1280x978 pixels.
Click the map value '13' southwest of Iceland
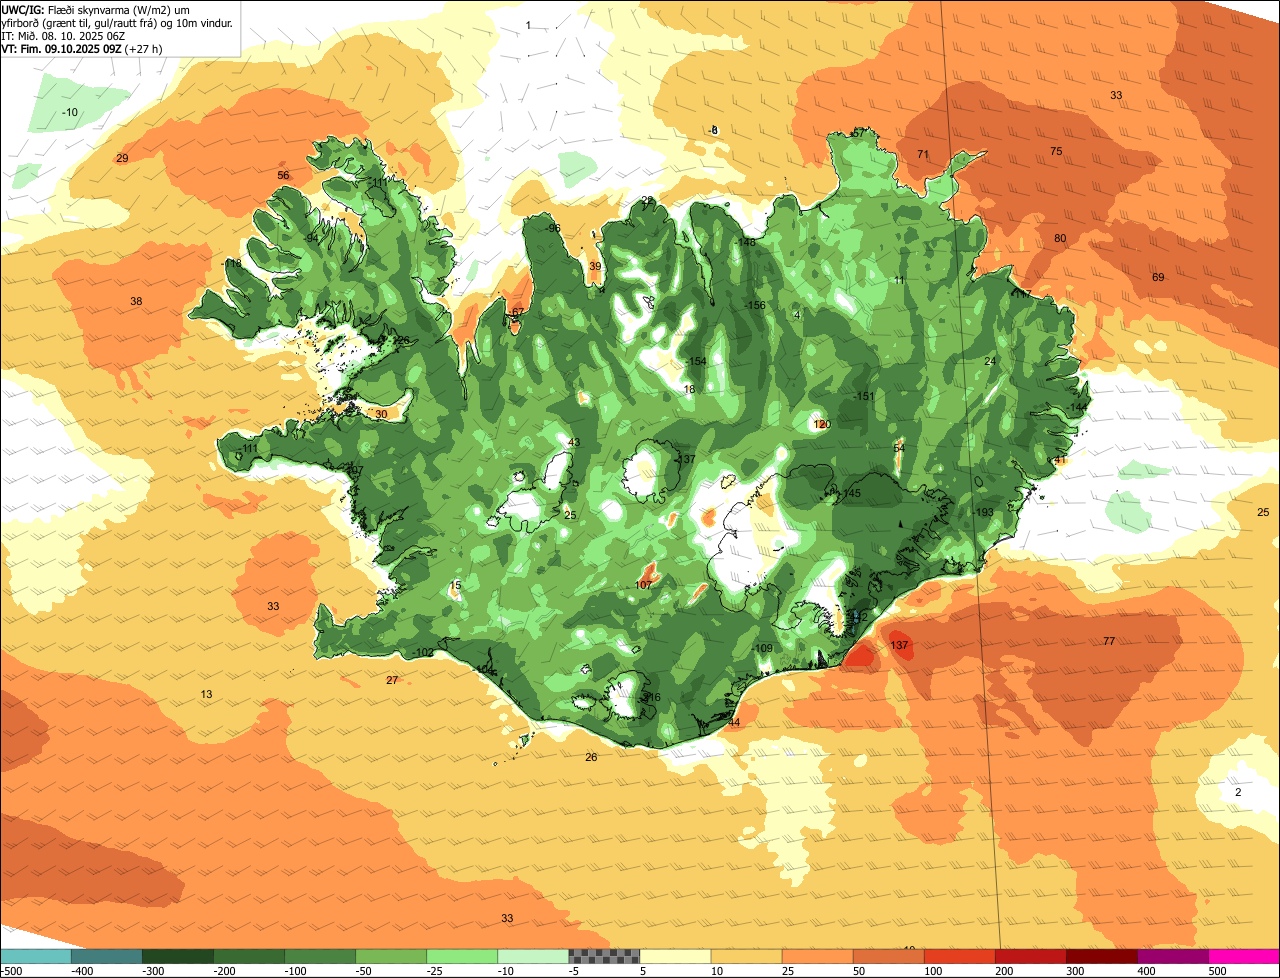coord(206,694)
